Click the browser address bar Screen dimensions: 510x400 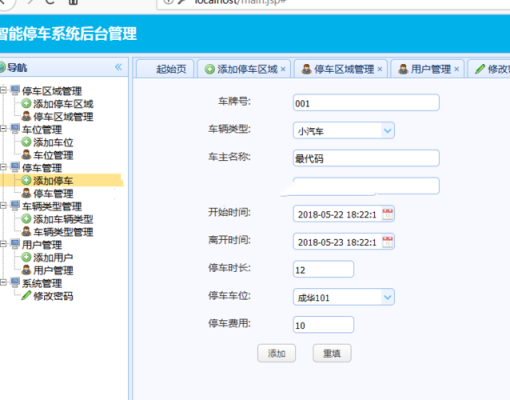click(x=333, y=3)
